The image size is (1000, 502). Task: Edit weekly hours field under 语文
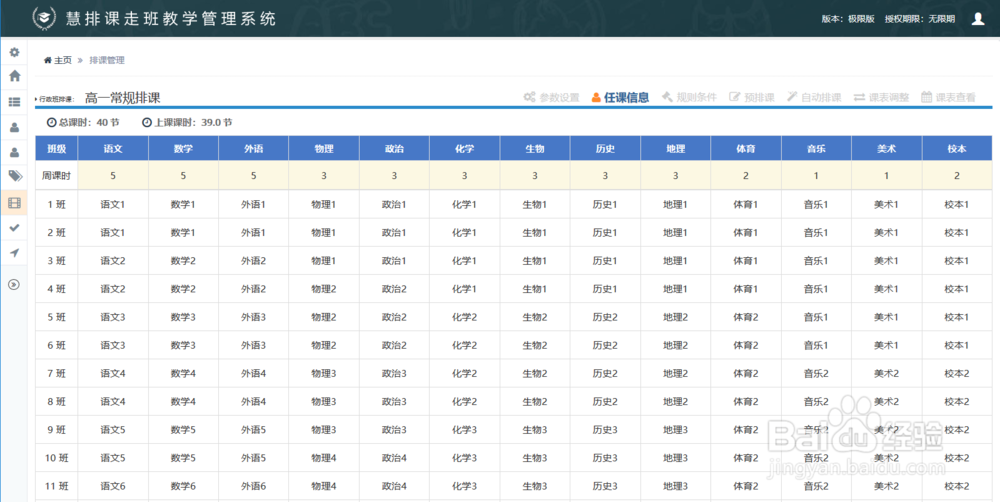click(113, 175)
